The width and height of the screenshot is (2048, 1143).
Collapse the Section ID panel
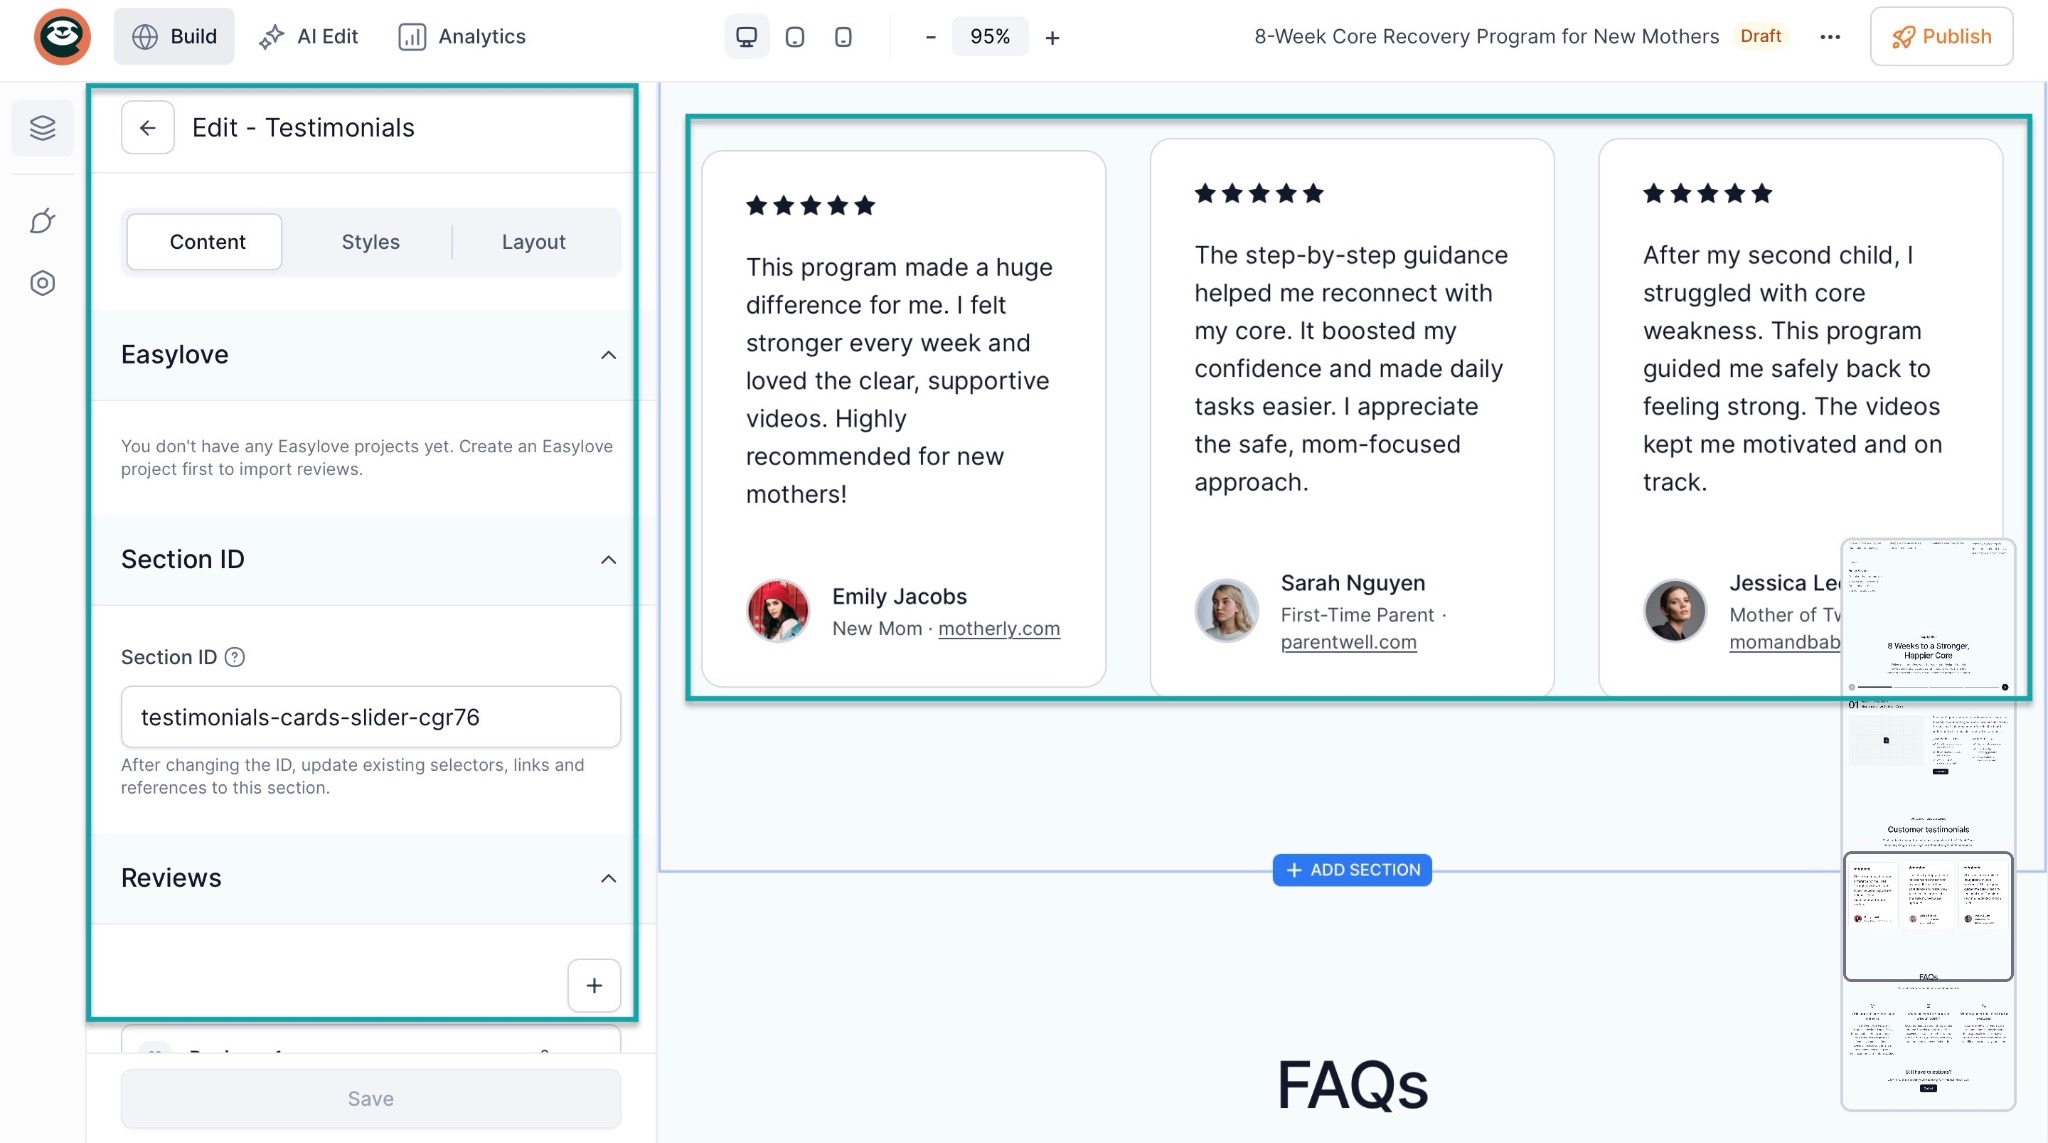(x=608, y=560)
